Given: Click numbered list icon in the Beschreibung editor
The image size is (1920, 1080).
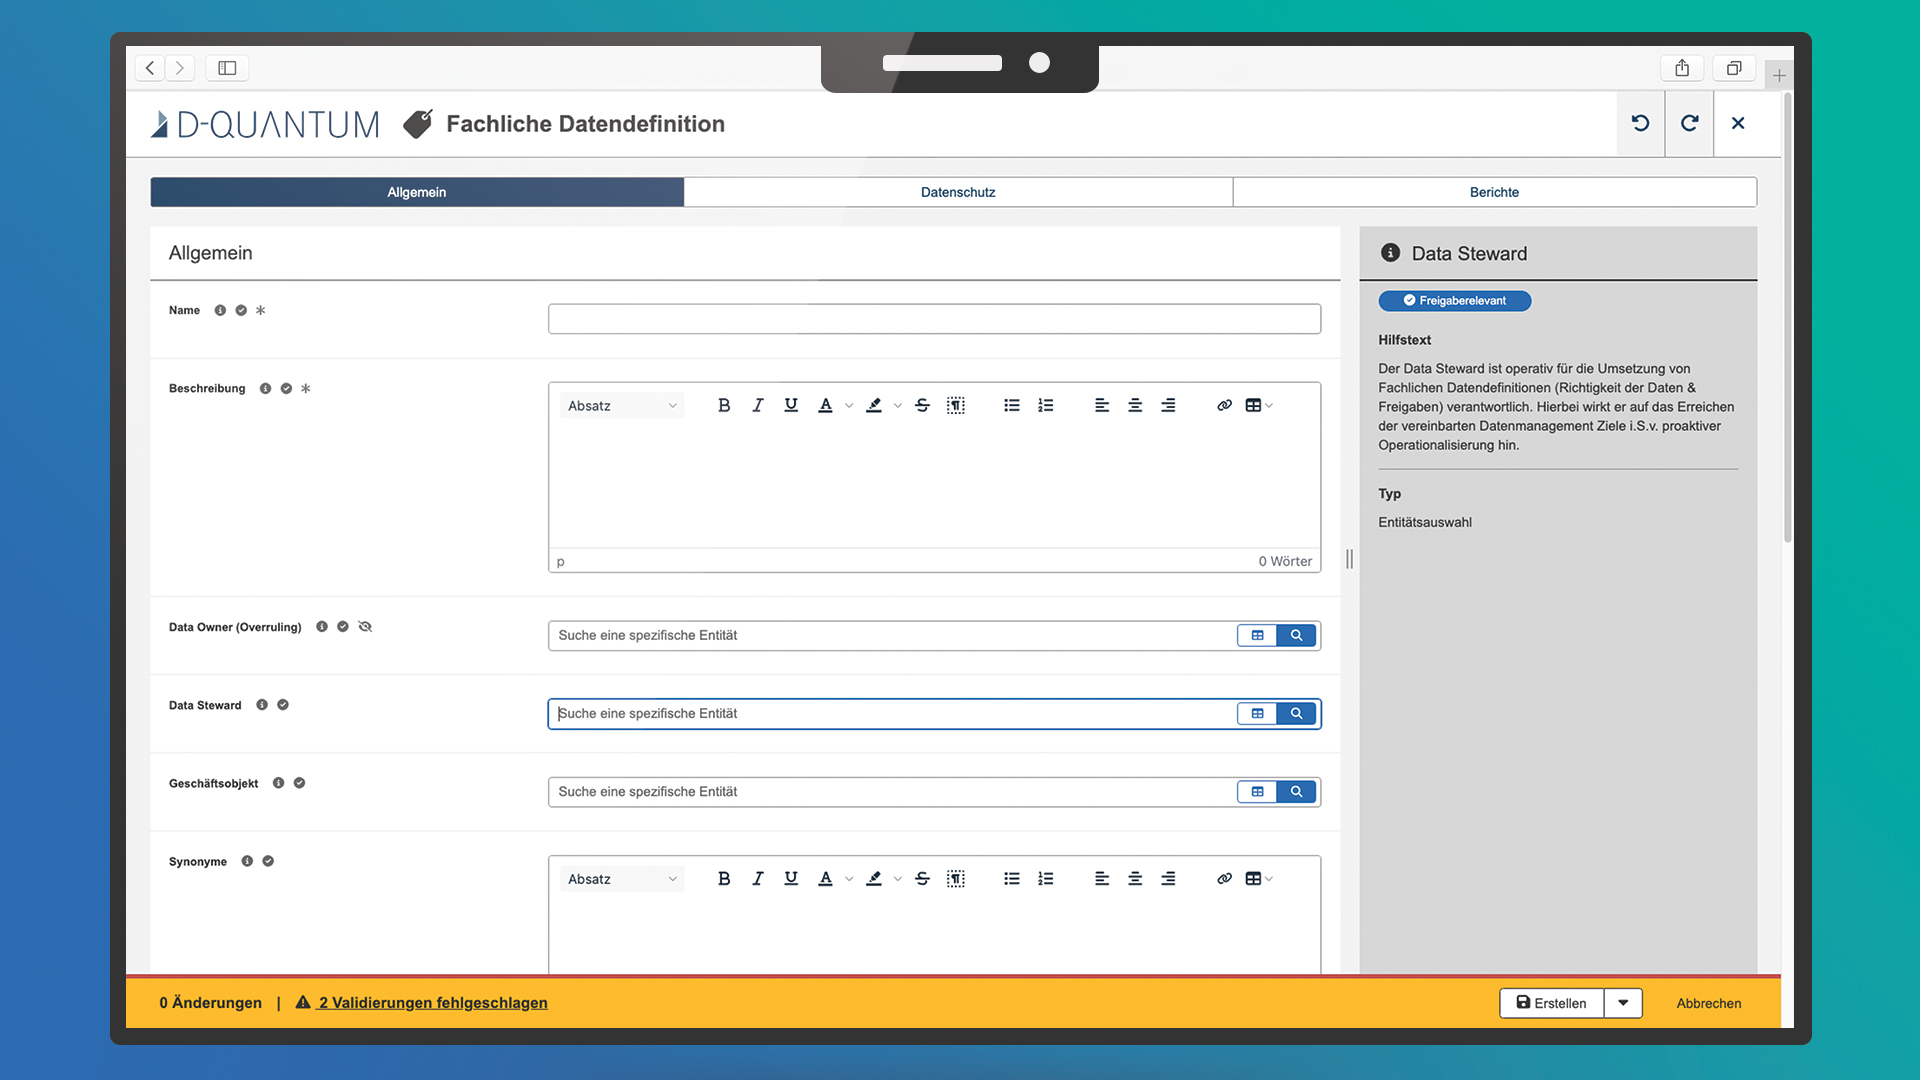Looking at the screenshot, I should [1045, 405].
